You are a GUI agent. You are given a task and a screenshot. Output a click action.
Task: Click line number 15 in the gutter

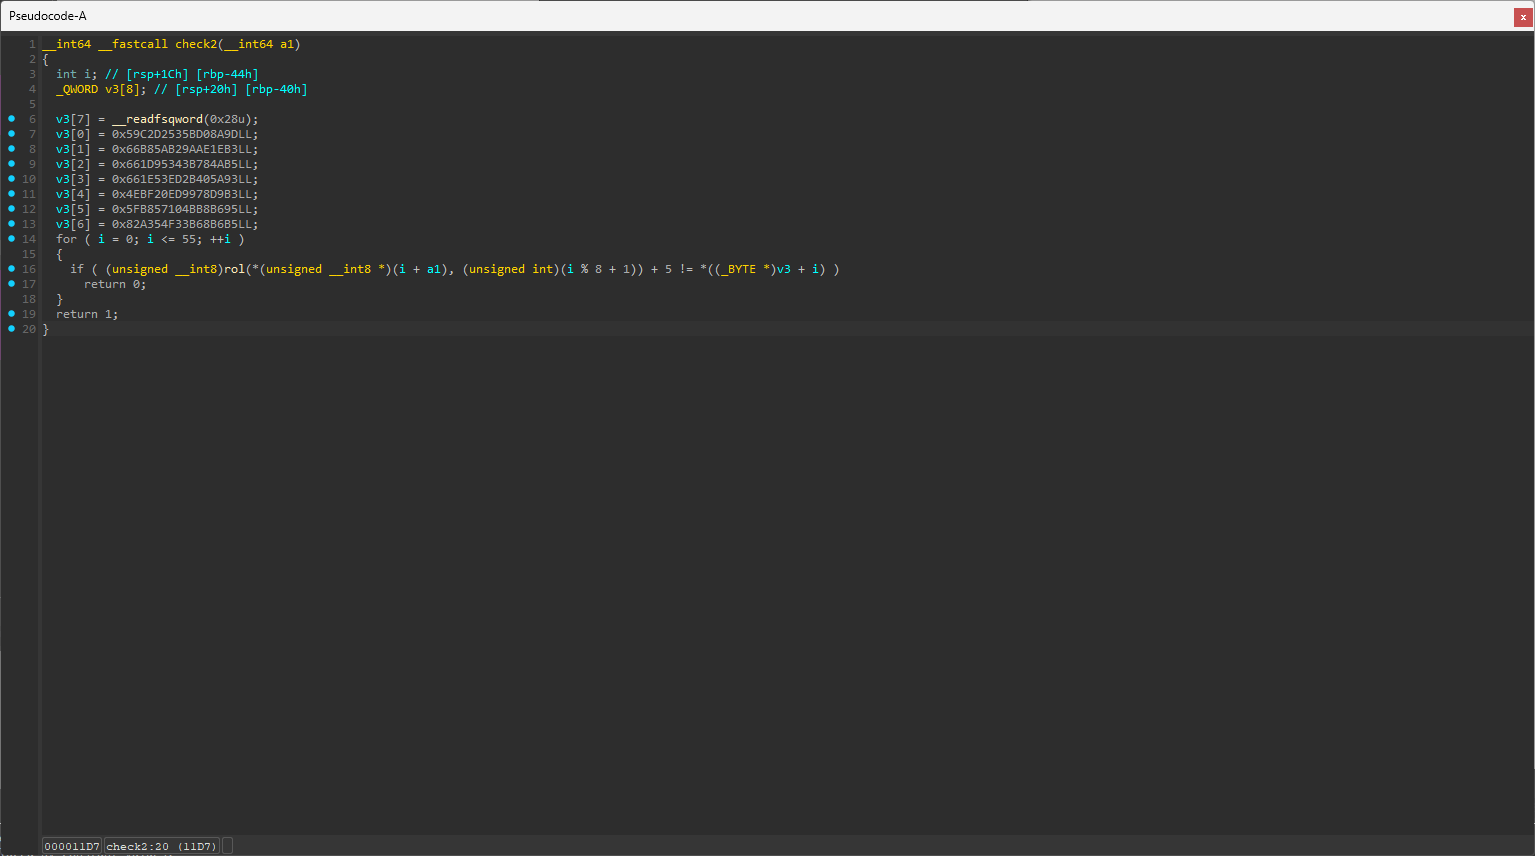click(x=29, y=254)
